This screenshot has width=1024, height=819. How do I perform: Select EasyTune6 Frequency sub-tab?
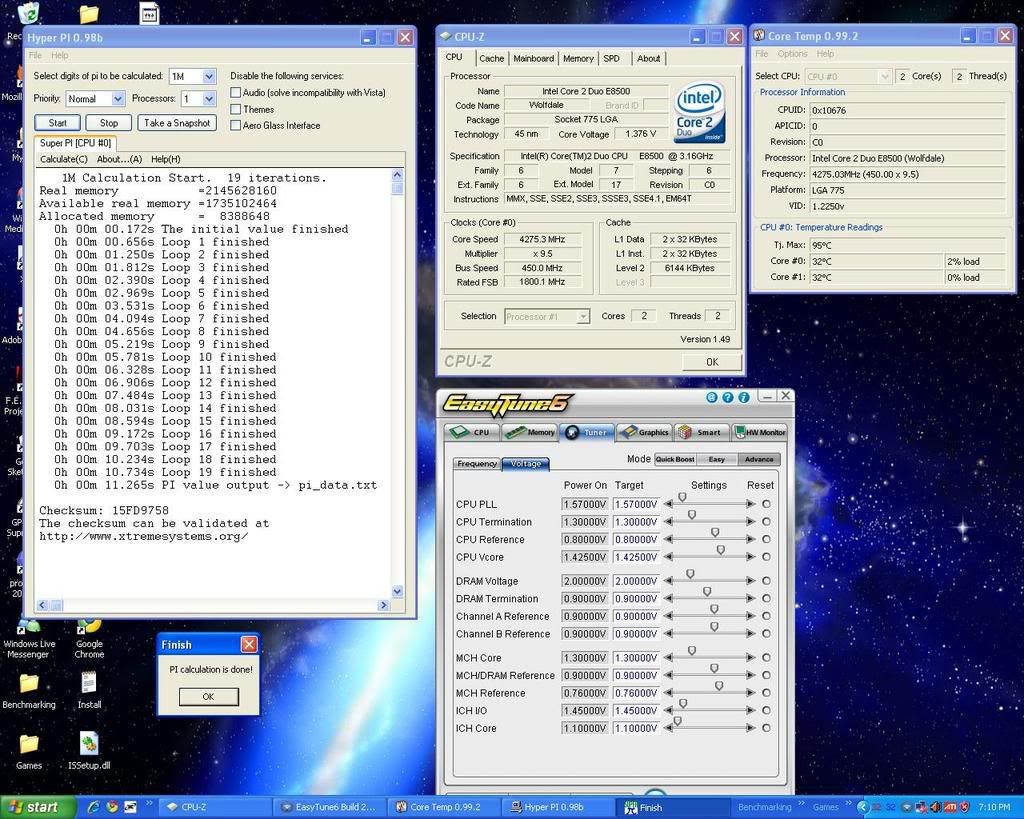click(477, 464)
